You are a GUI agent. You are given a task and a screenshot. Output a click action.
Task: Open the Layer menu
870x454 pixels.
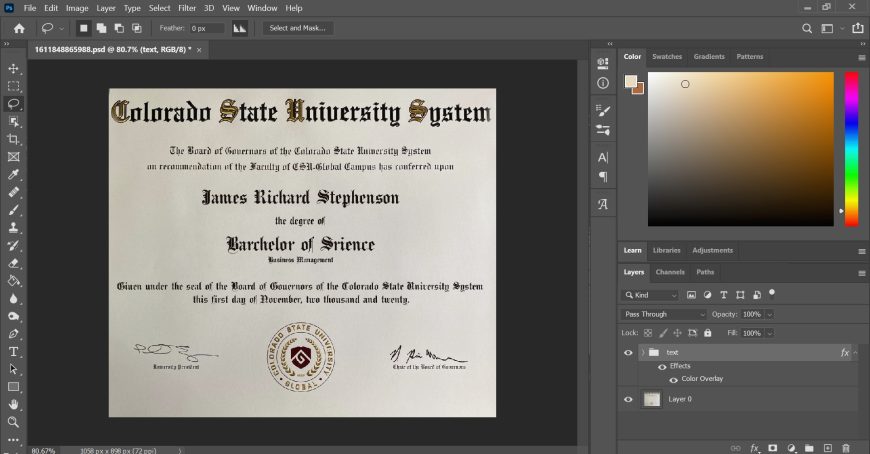(105, 8)
